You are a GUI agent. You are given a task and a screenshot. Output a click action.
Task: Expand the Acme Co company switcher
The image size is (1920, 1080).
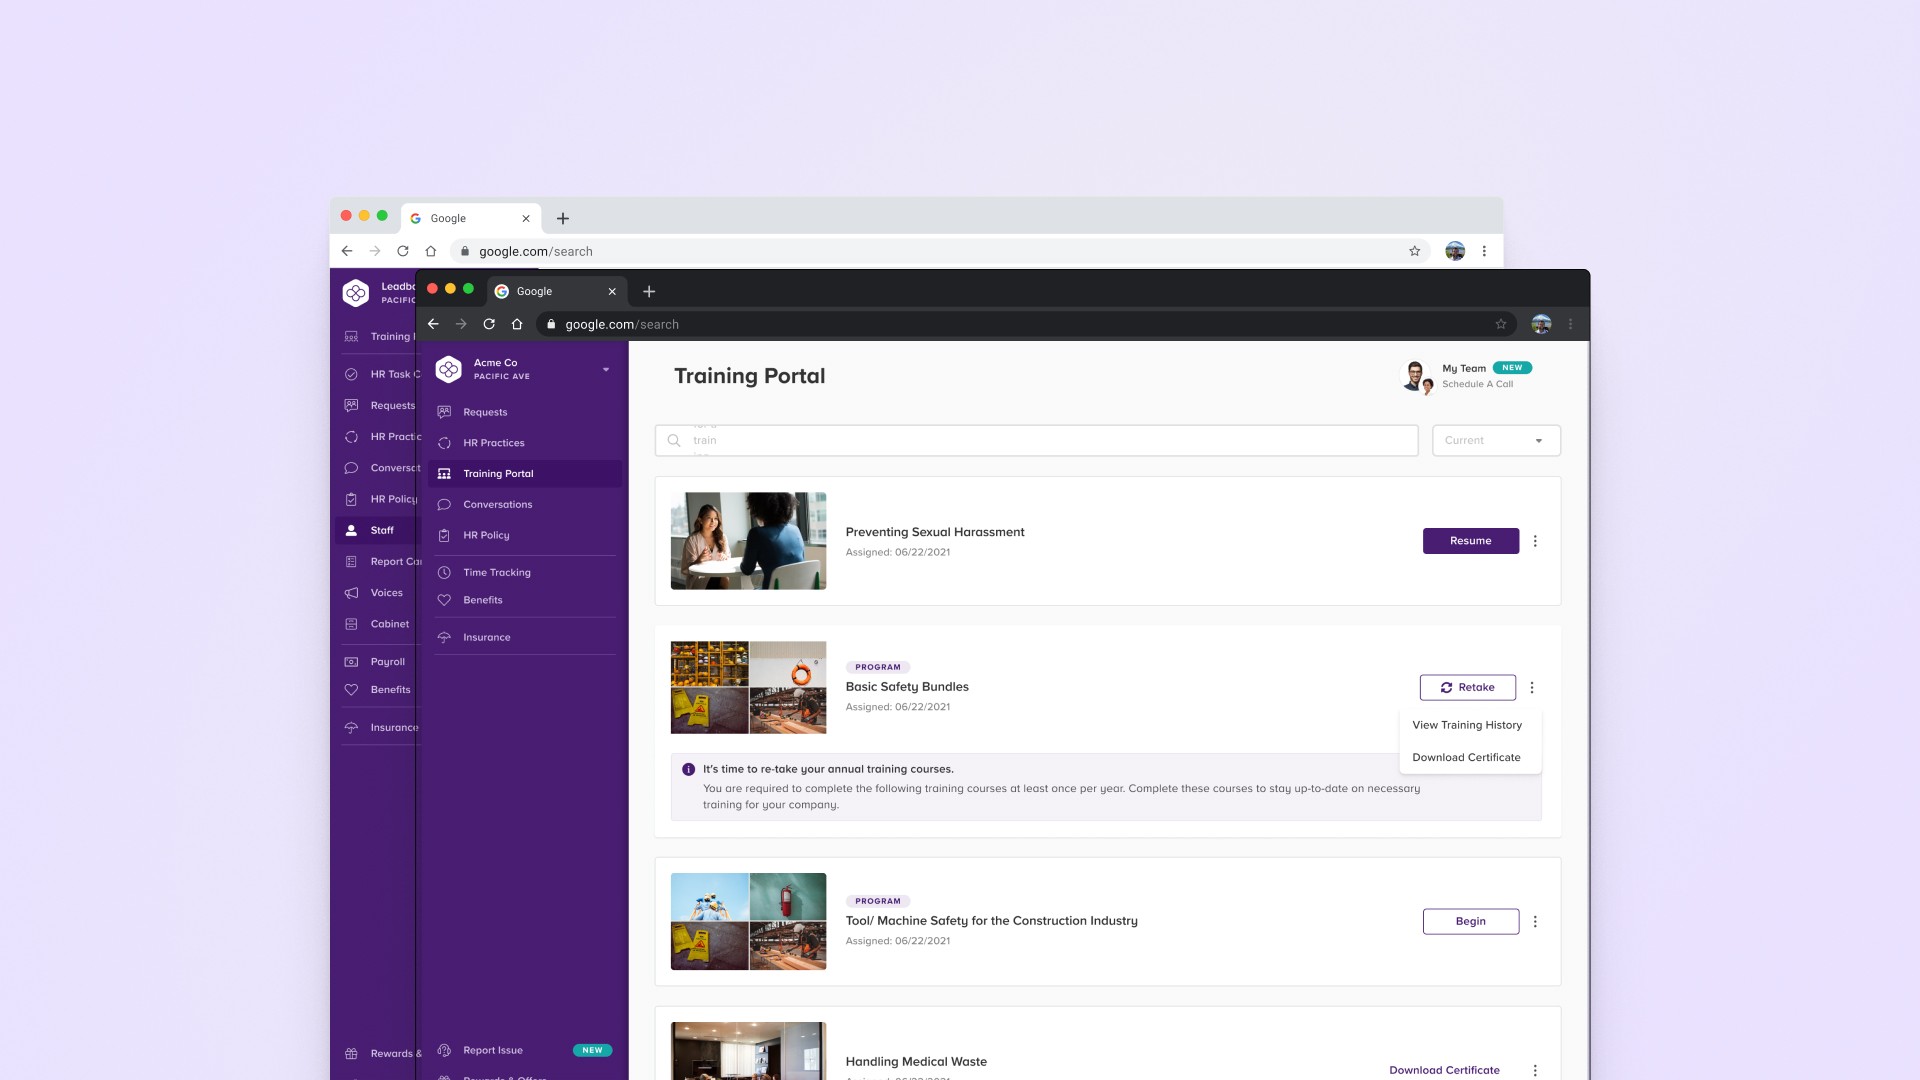tap(606, 370)
